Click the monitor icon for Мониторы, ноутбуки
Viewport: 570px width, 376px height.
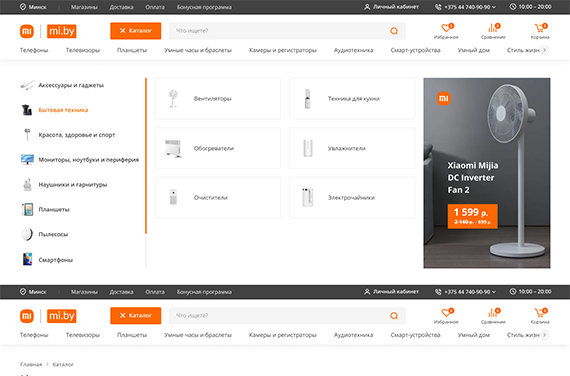click(x=27, y=159)
